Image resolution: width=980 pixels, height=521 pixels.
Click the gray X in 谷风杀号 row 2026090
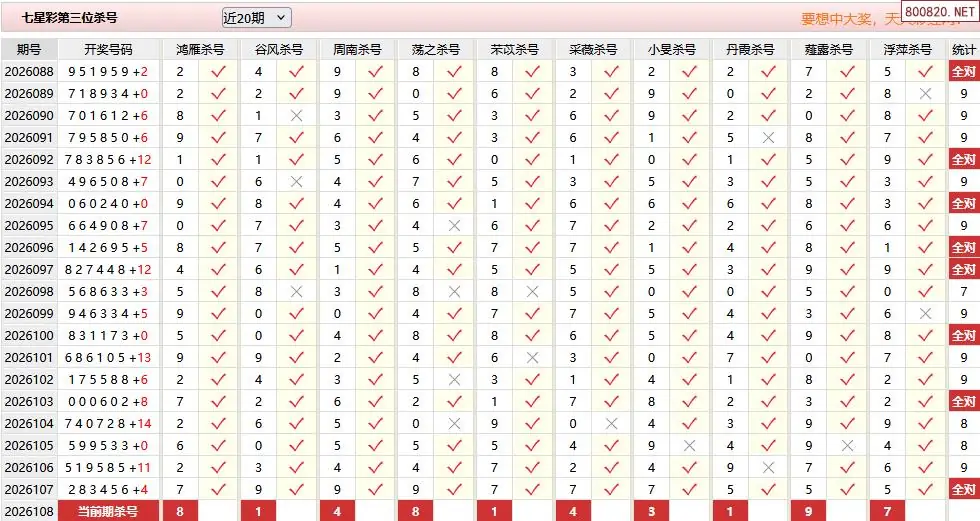point(297,116)
